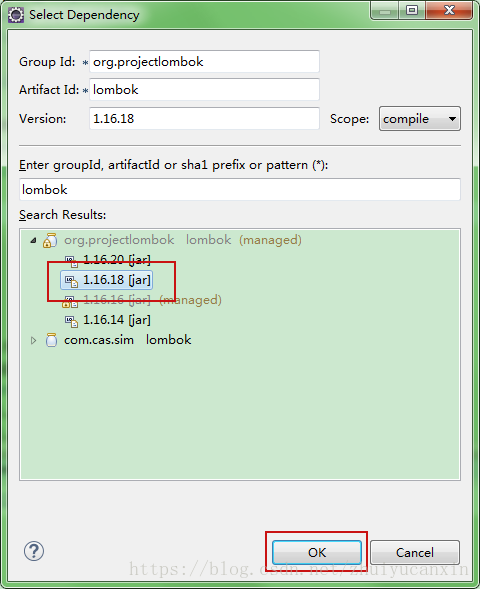
Task: Click the jar icon beside org.projectlombok
Action: [50, 240]
